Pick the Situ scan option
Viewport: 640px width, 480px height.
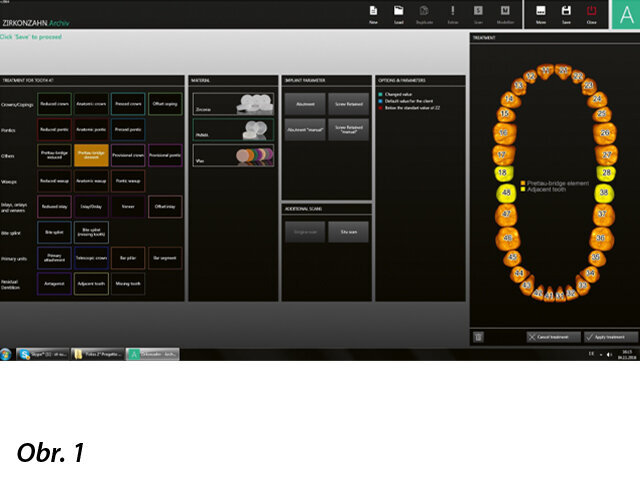click(348, 230)
